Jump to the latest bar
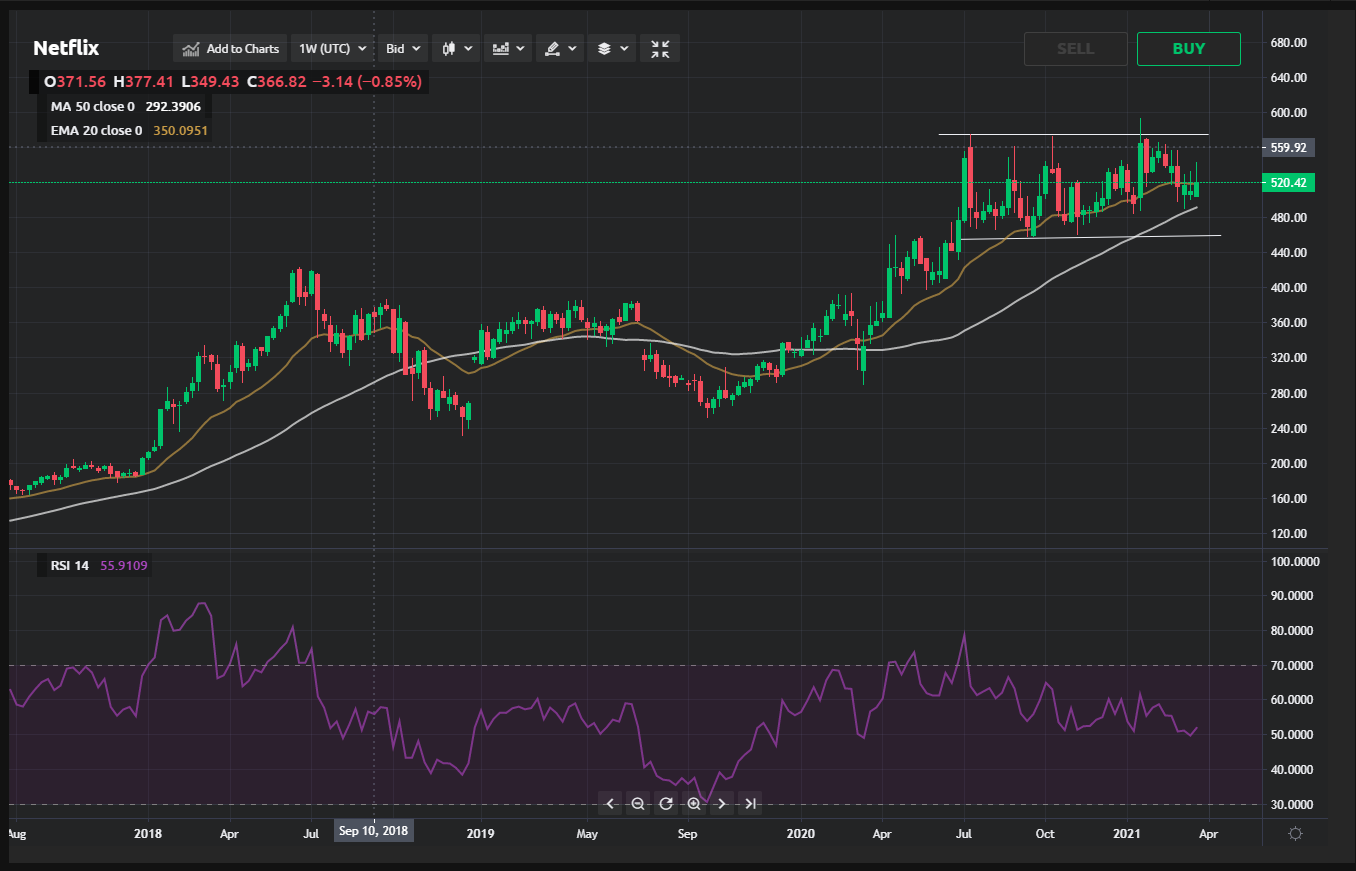Image resolution: width=1356 pixels, height=871 pixels. pyautogui.click(x=751, y=803)
